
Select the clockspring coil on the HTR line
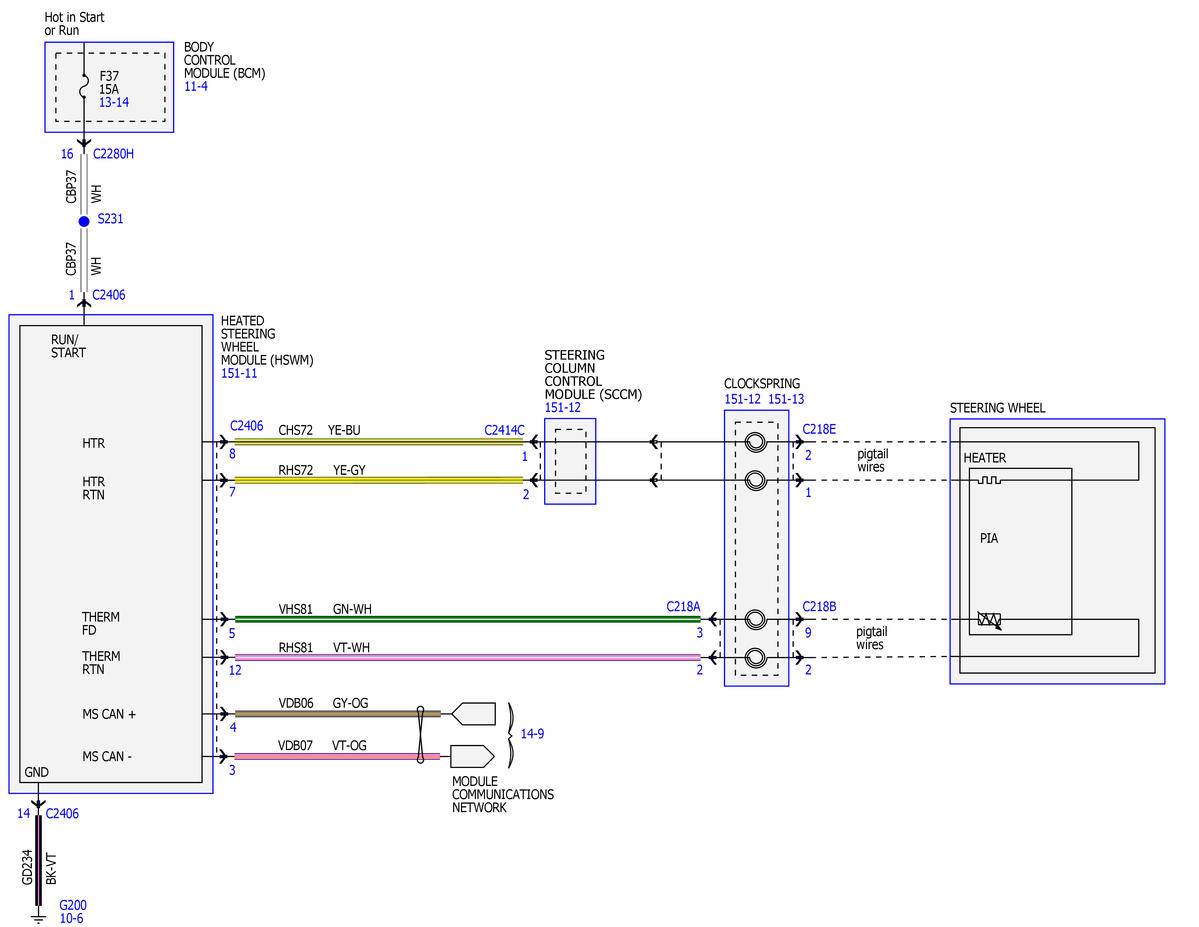pos(755,442)
